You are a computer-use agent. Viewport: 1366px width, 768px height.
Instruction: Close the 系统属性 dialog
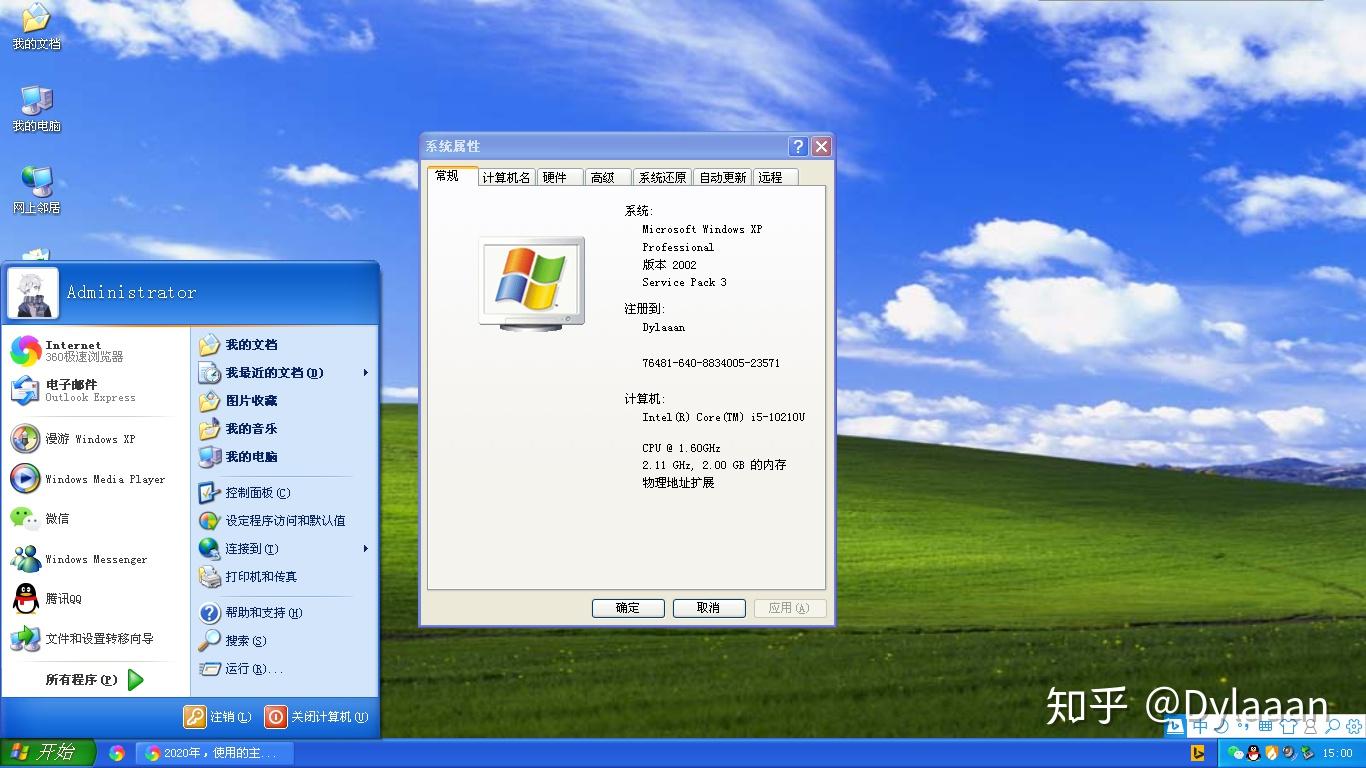coord(821,147)
